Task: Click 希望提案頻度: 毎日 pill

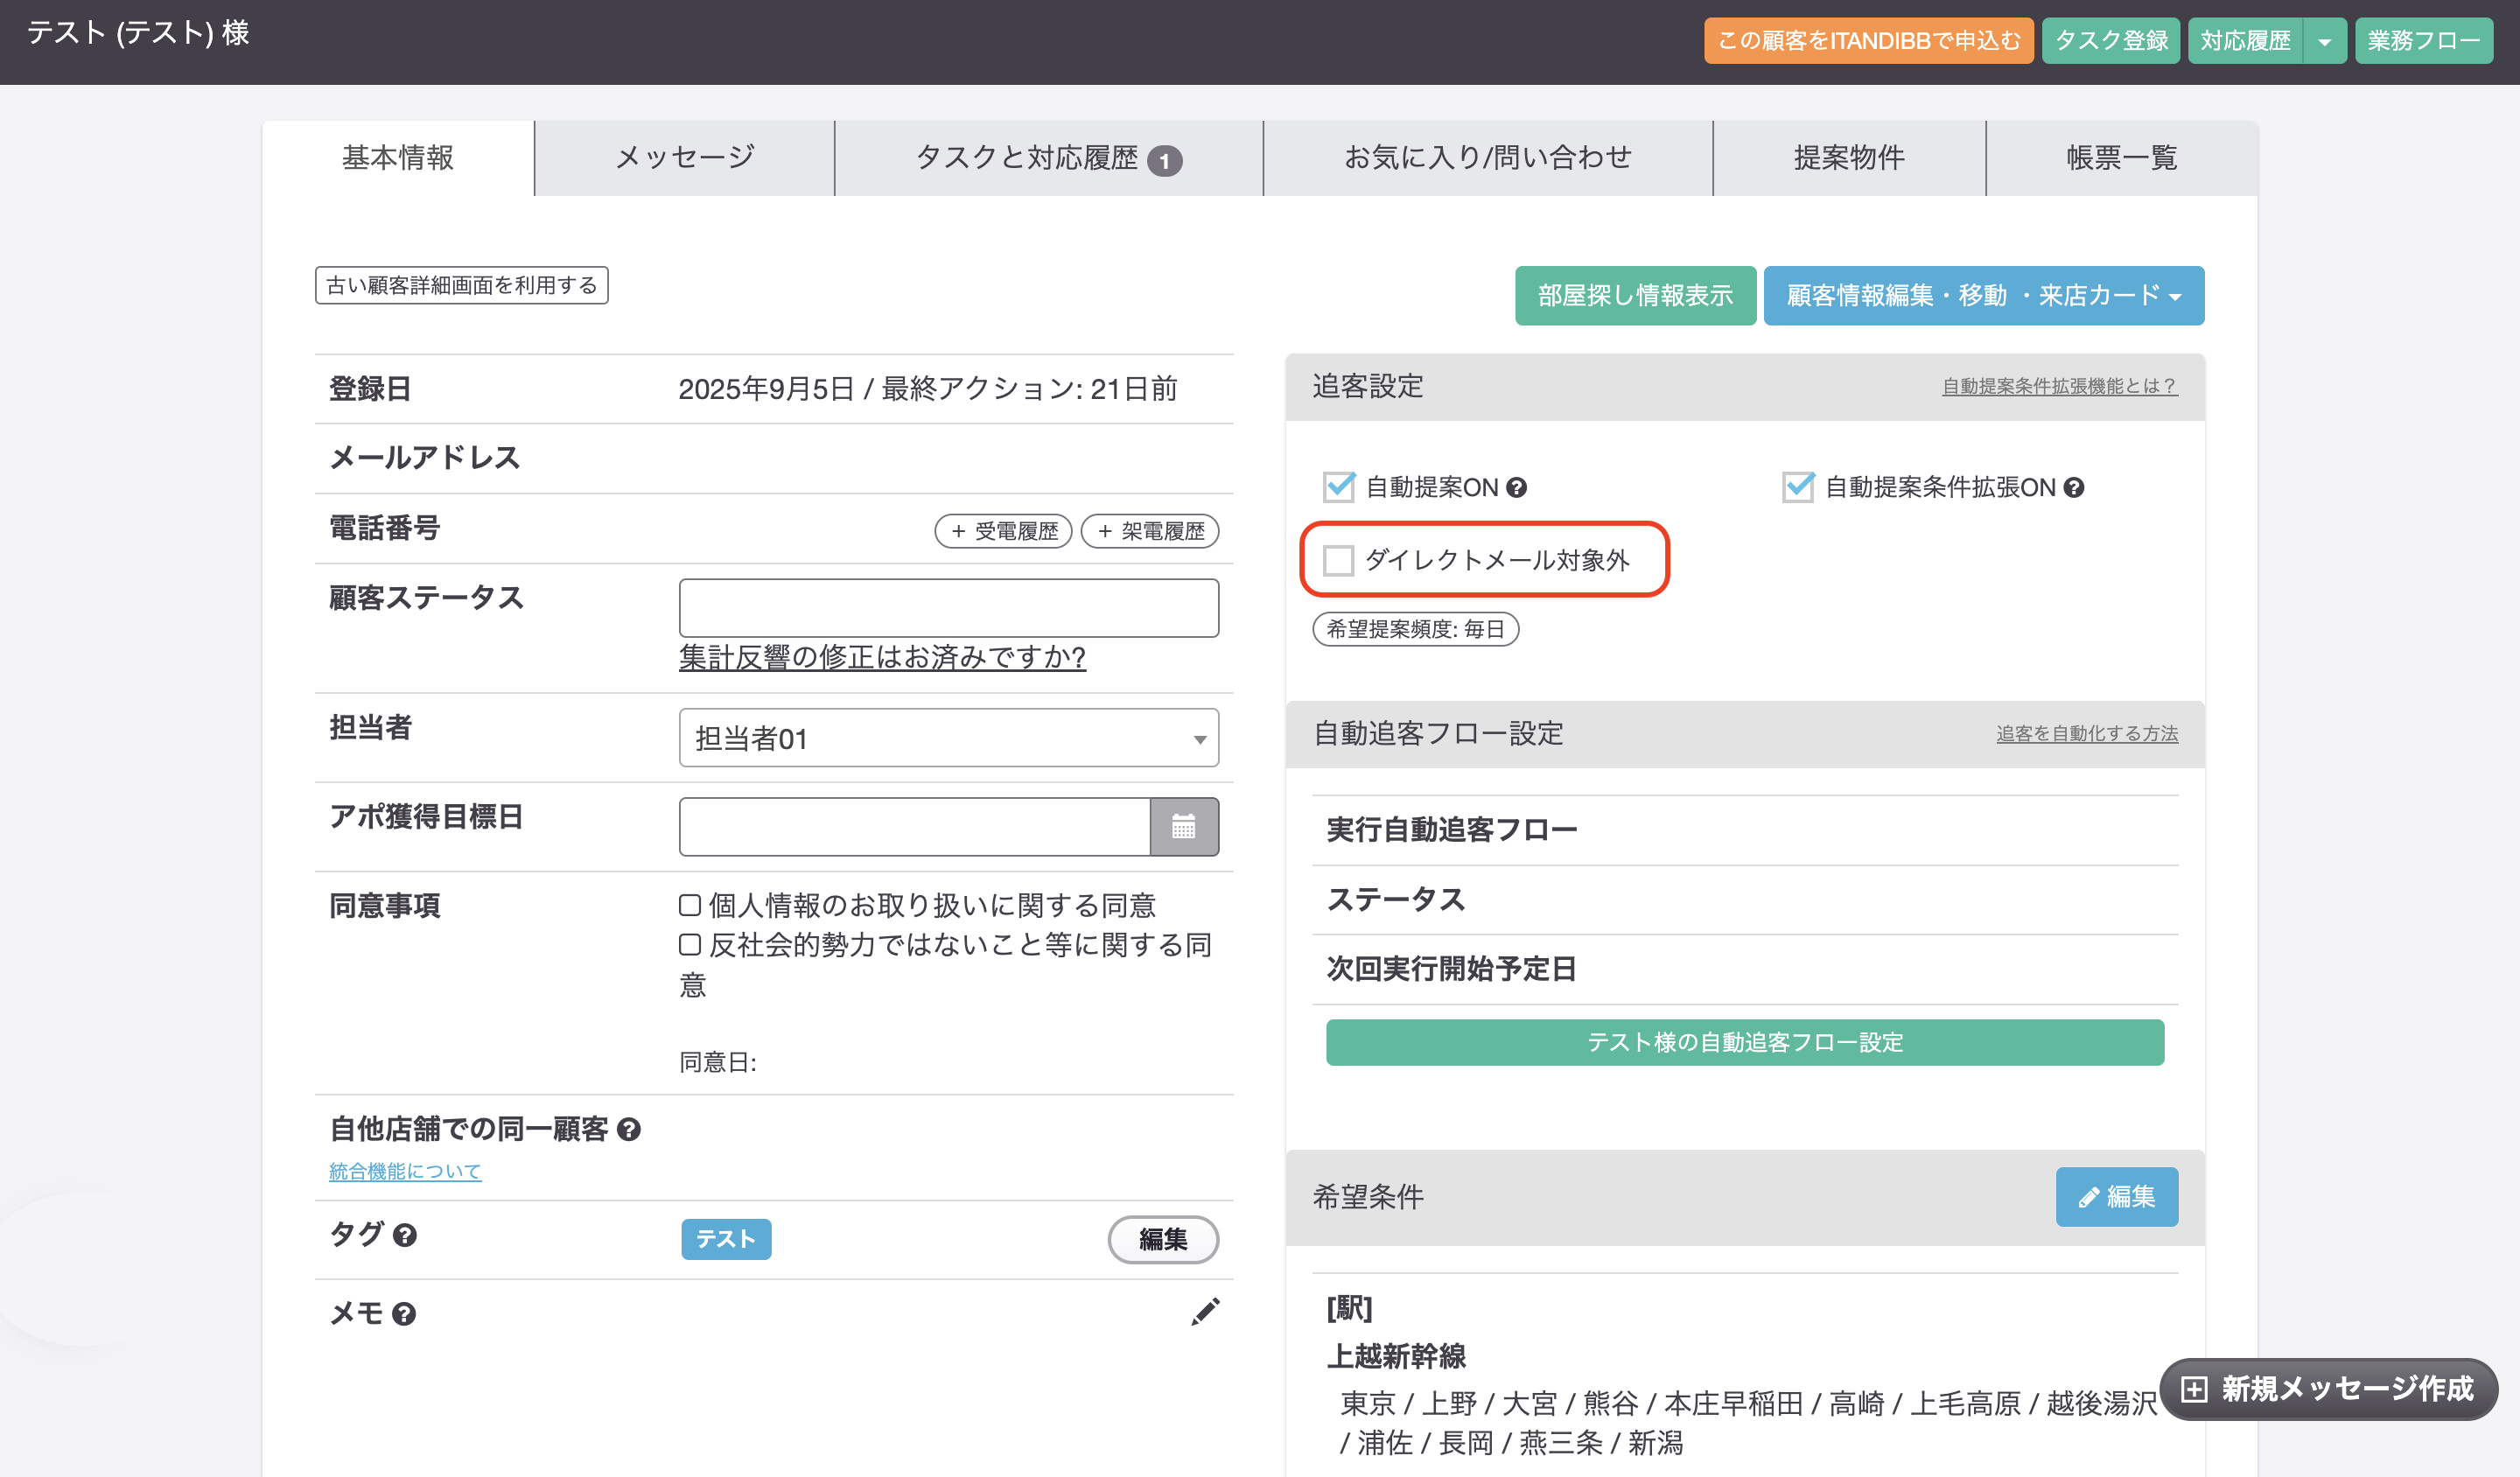Action: 1415,630
